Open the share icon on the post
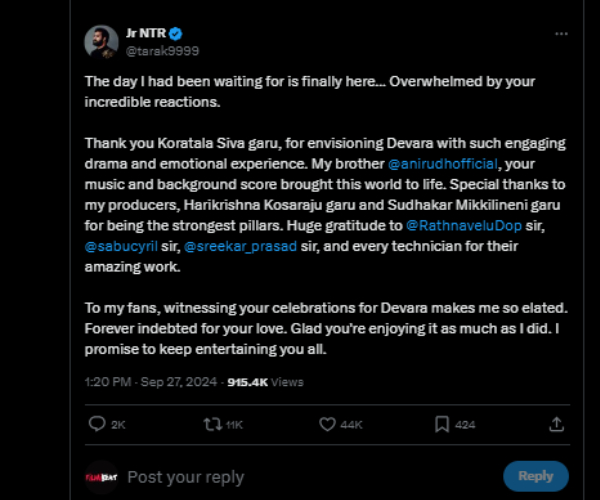 [x=557, y=424]
